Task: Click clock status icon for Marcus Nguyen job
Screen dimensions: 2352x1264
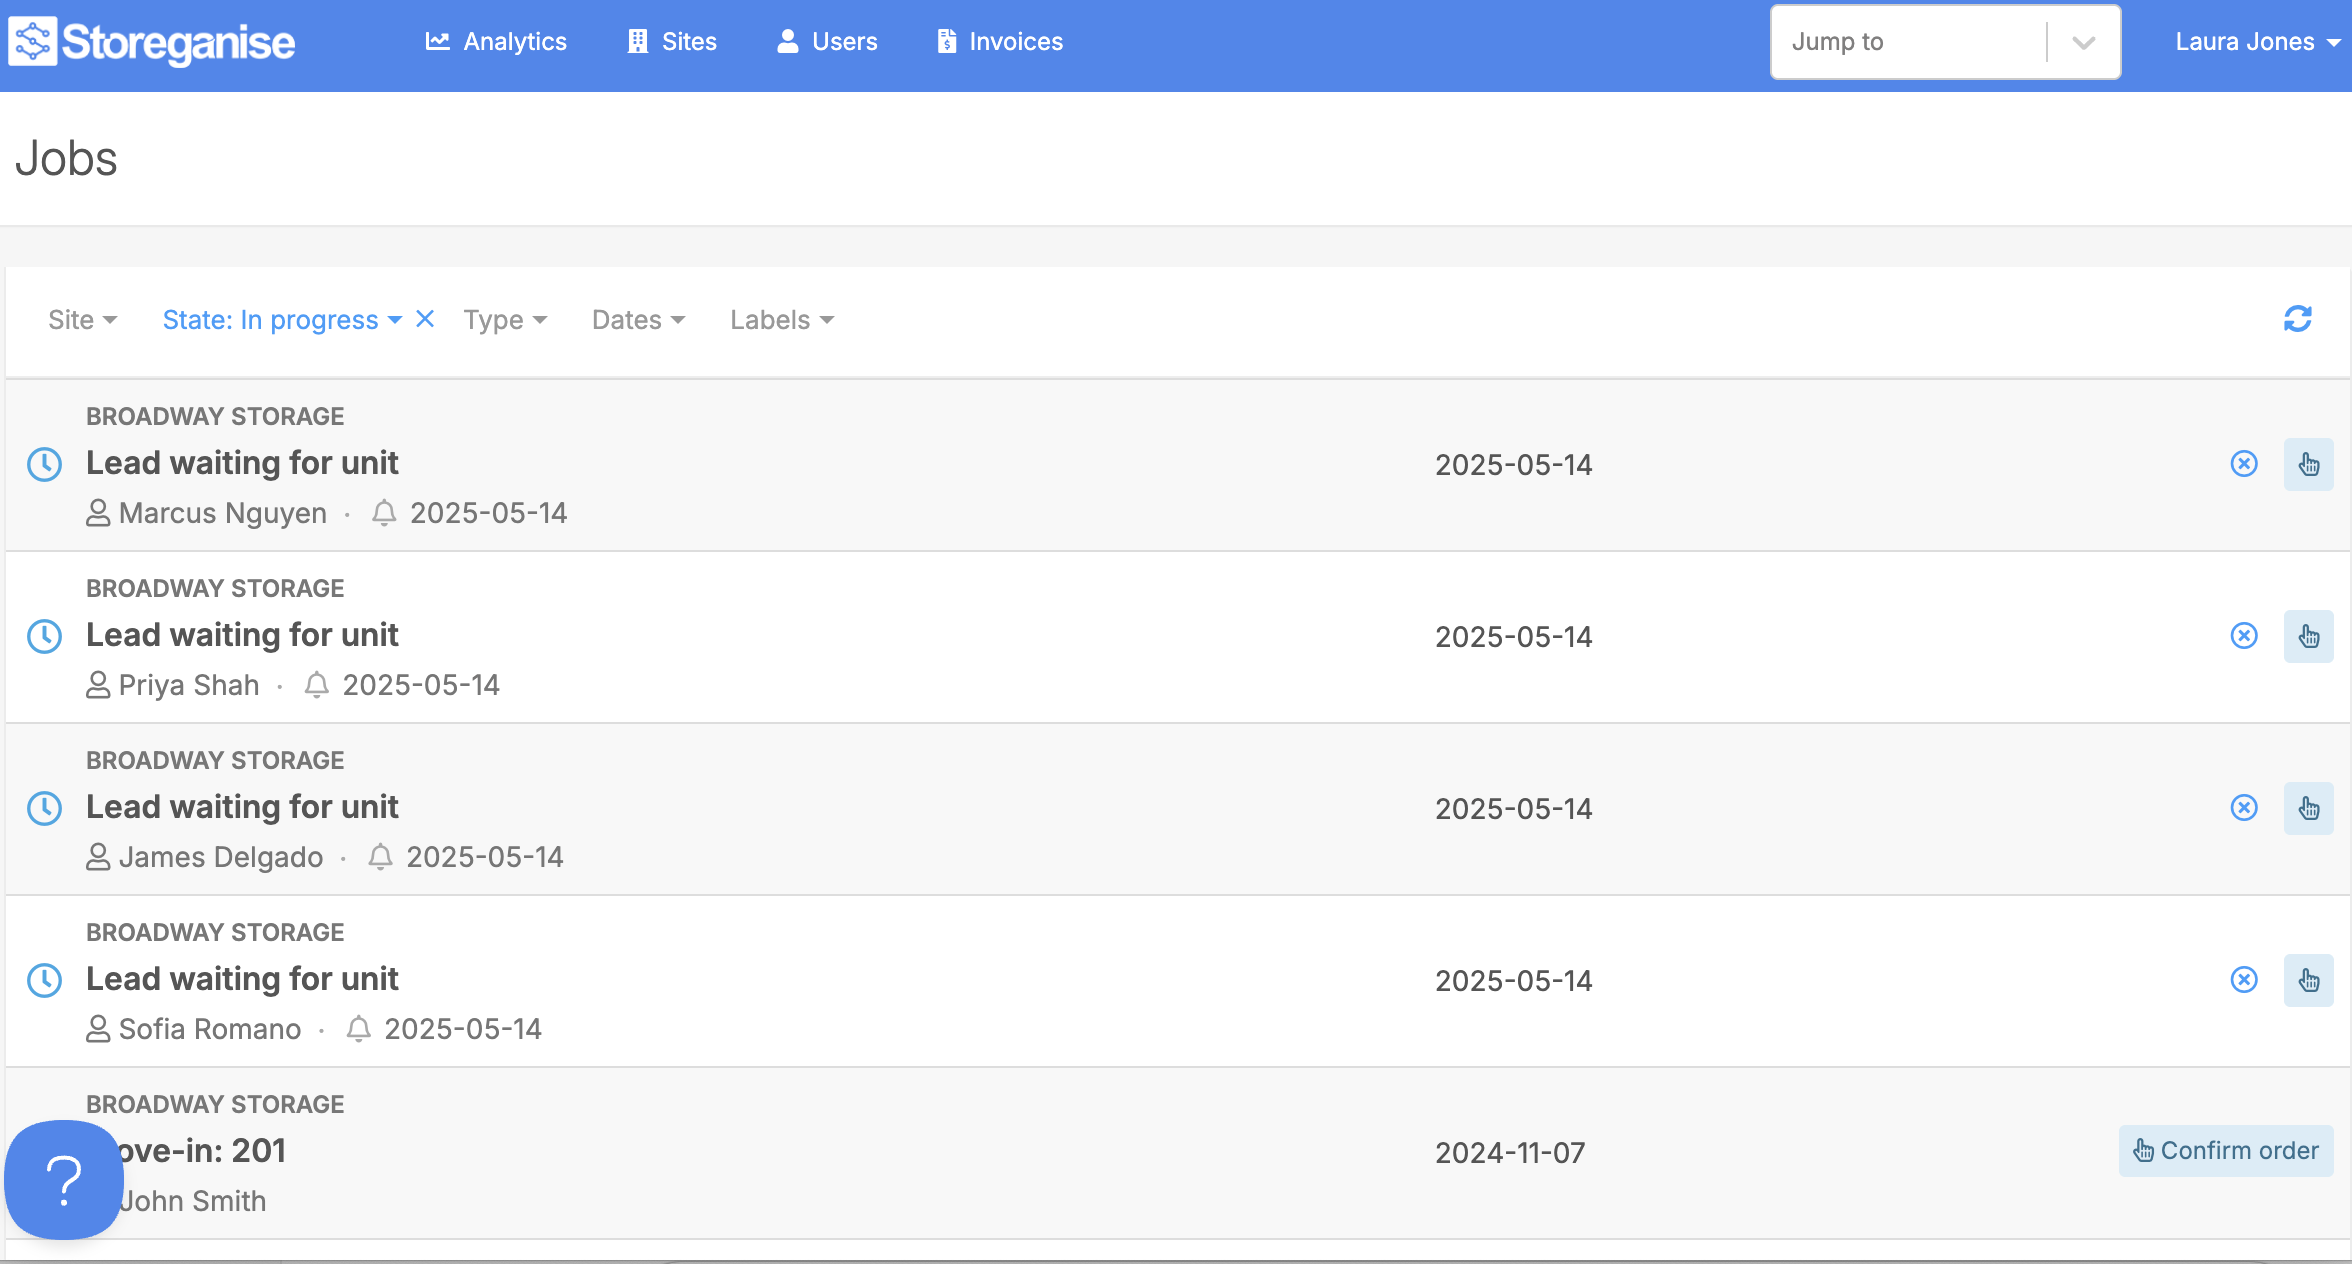Action: click(x=44, y=464)
